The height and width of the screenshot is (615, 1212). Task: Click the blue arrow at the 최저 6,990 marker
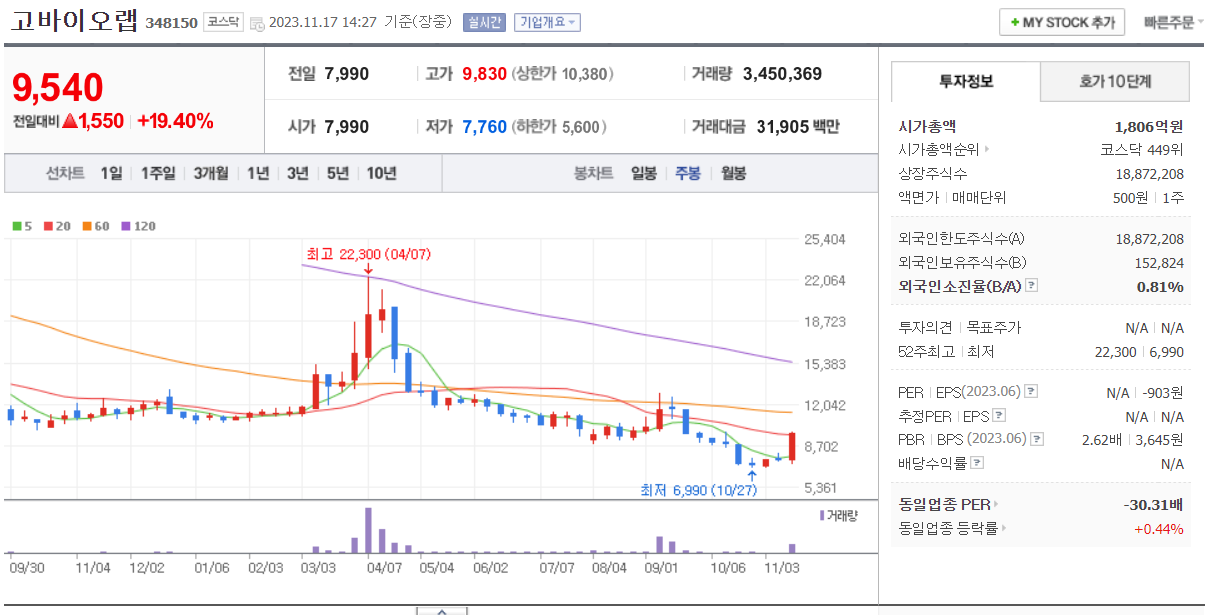click(x=751, y=475)
